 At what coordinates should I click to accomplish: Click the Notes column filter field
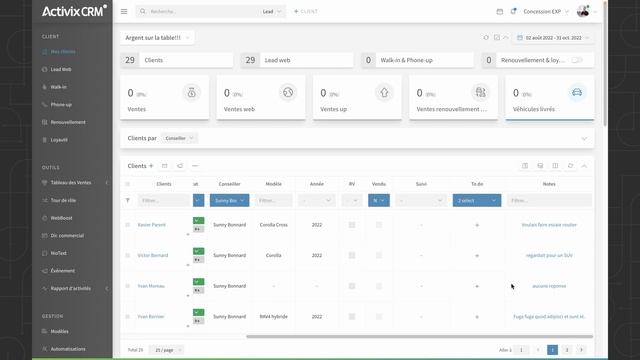pyautogui.click(x=549, y=200)
